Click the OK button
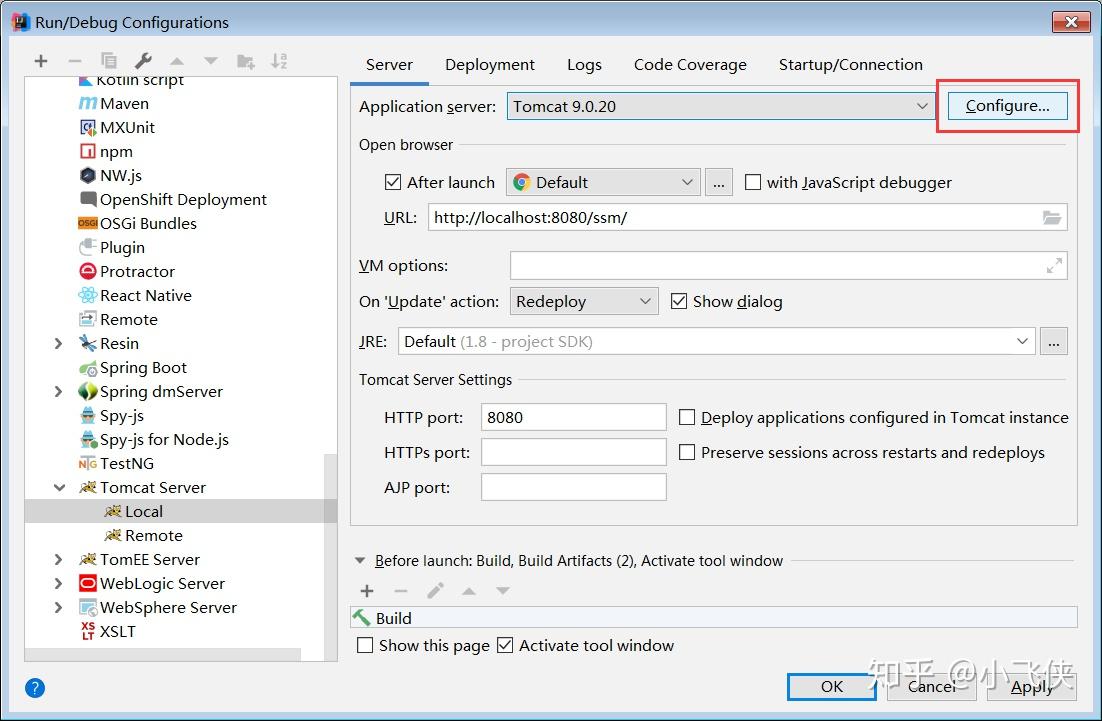The image size is (1102, 721). coord(831,687)
